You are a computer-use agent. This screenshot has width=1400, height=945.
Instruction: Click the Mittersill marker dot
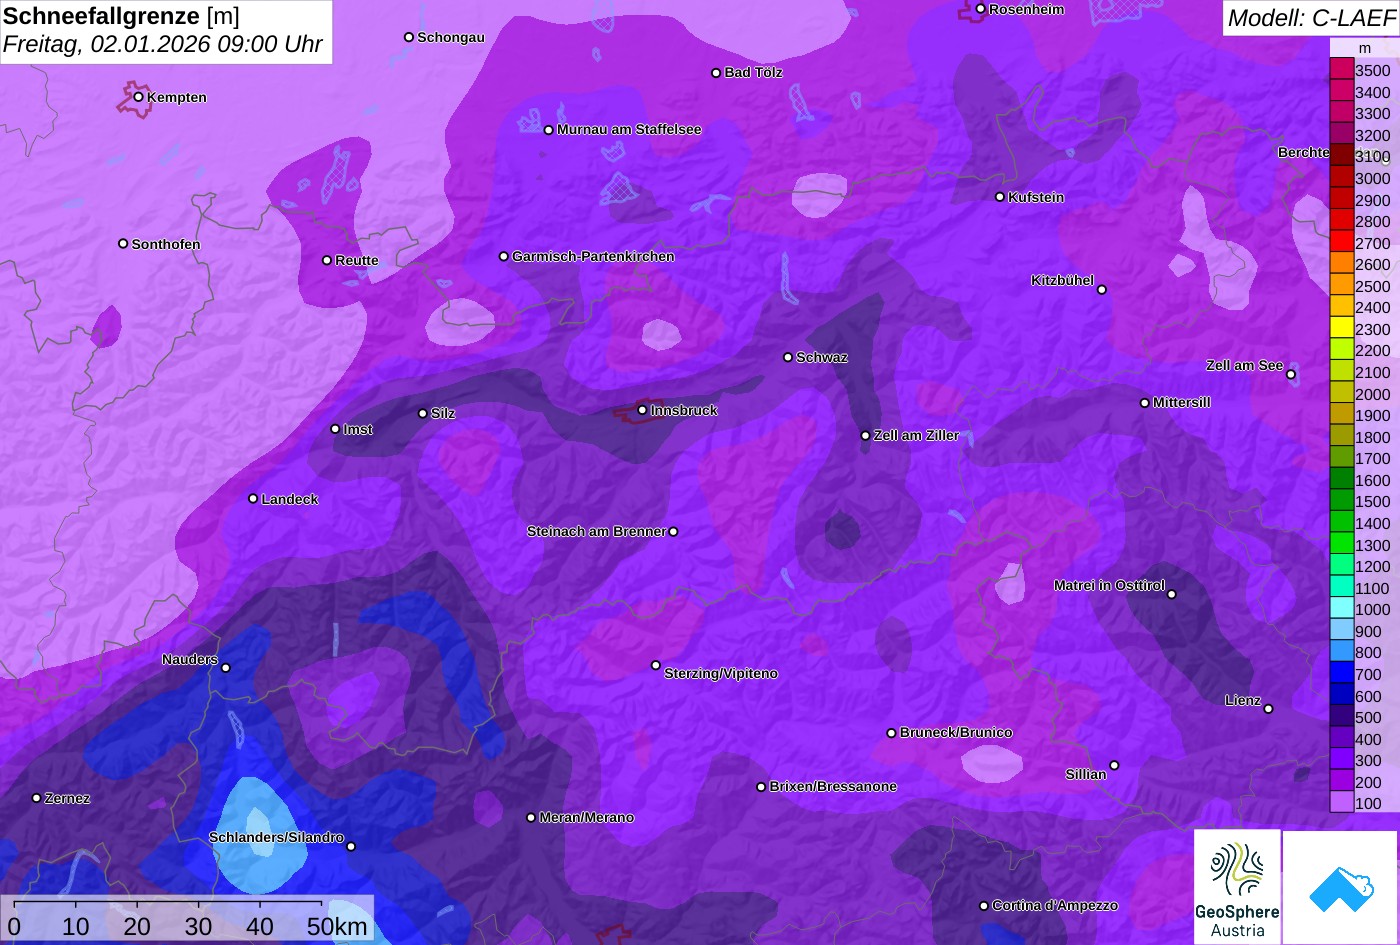[1145, 403]
